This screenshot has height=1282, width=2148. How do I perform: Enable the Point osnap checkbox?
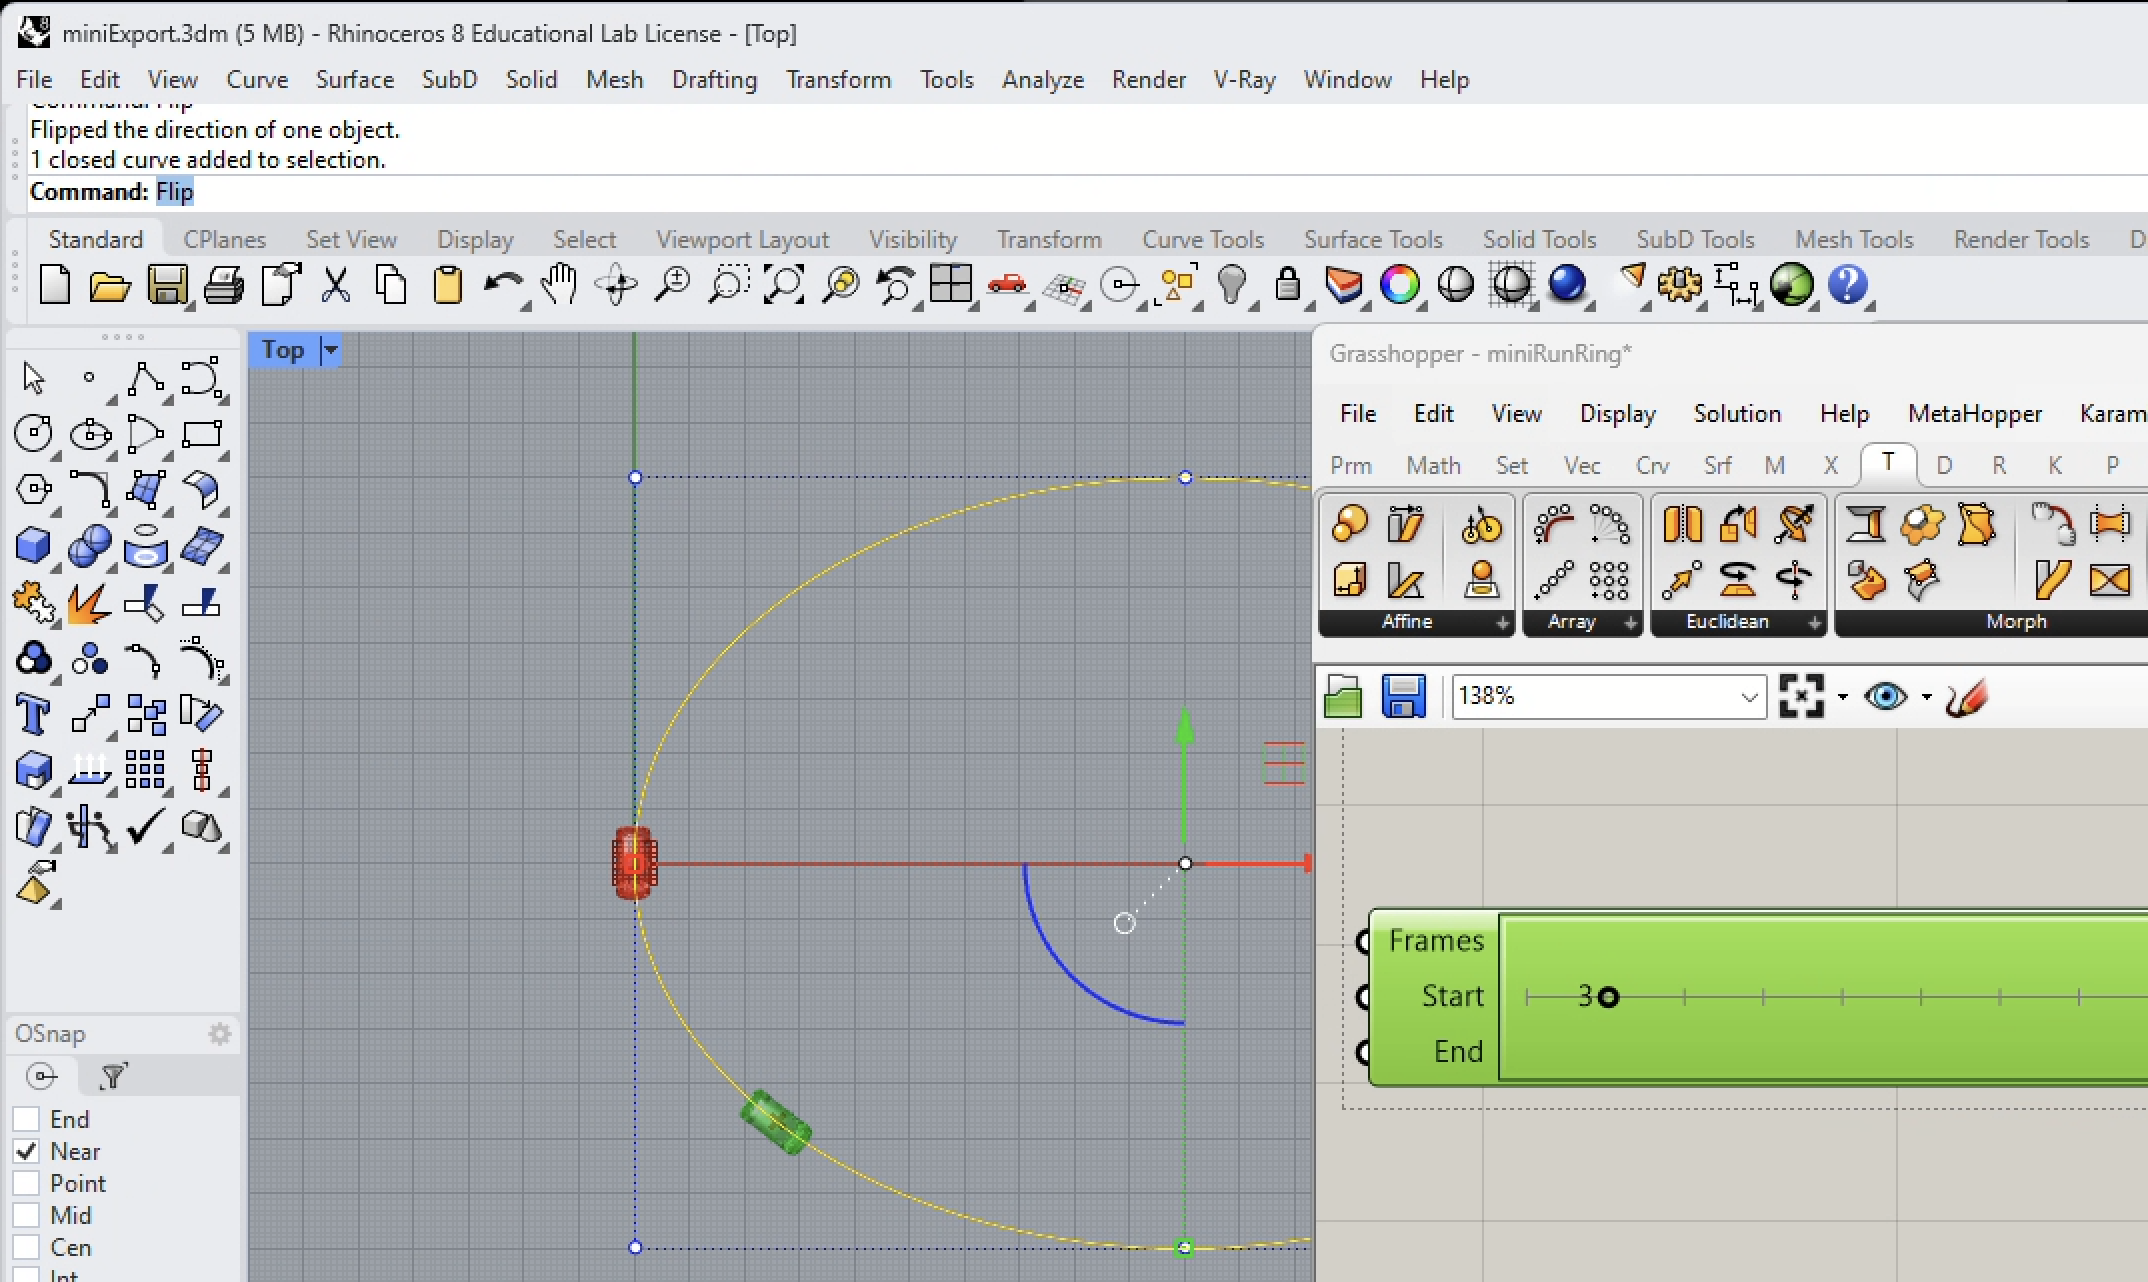[26, 1183]
